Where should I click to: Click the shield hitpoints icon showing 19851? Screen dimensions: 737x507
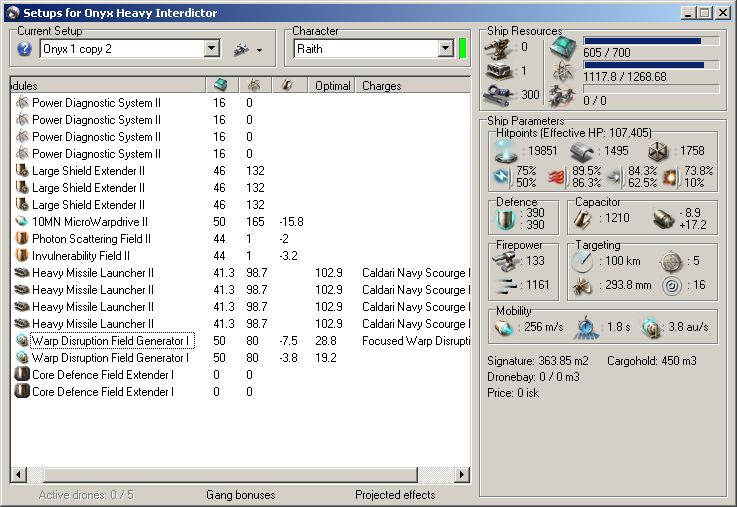(x=506, y=151)
